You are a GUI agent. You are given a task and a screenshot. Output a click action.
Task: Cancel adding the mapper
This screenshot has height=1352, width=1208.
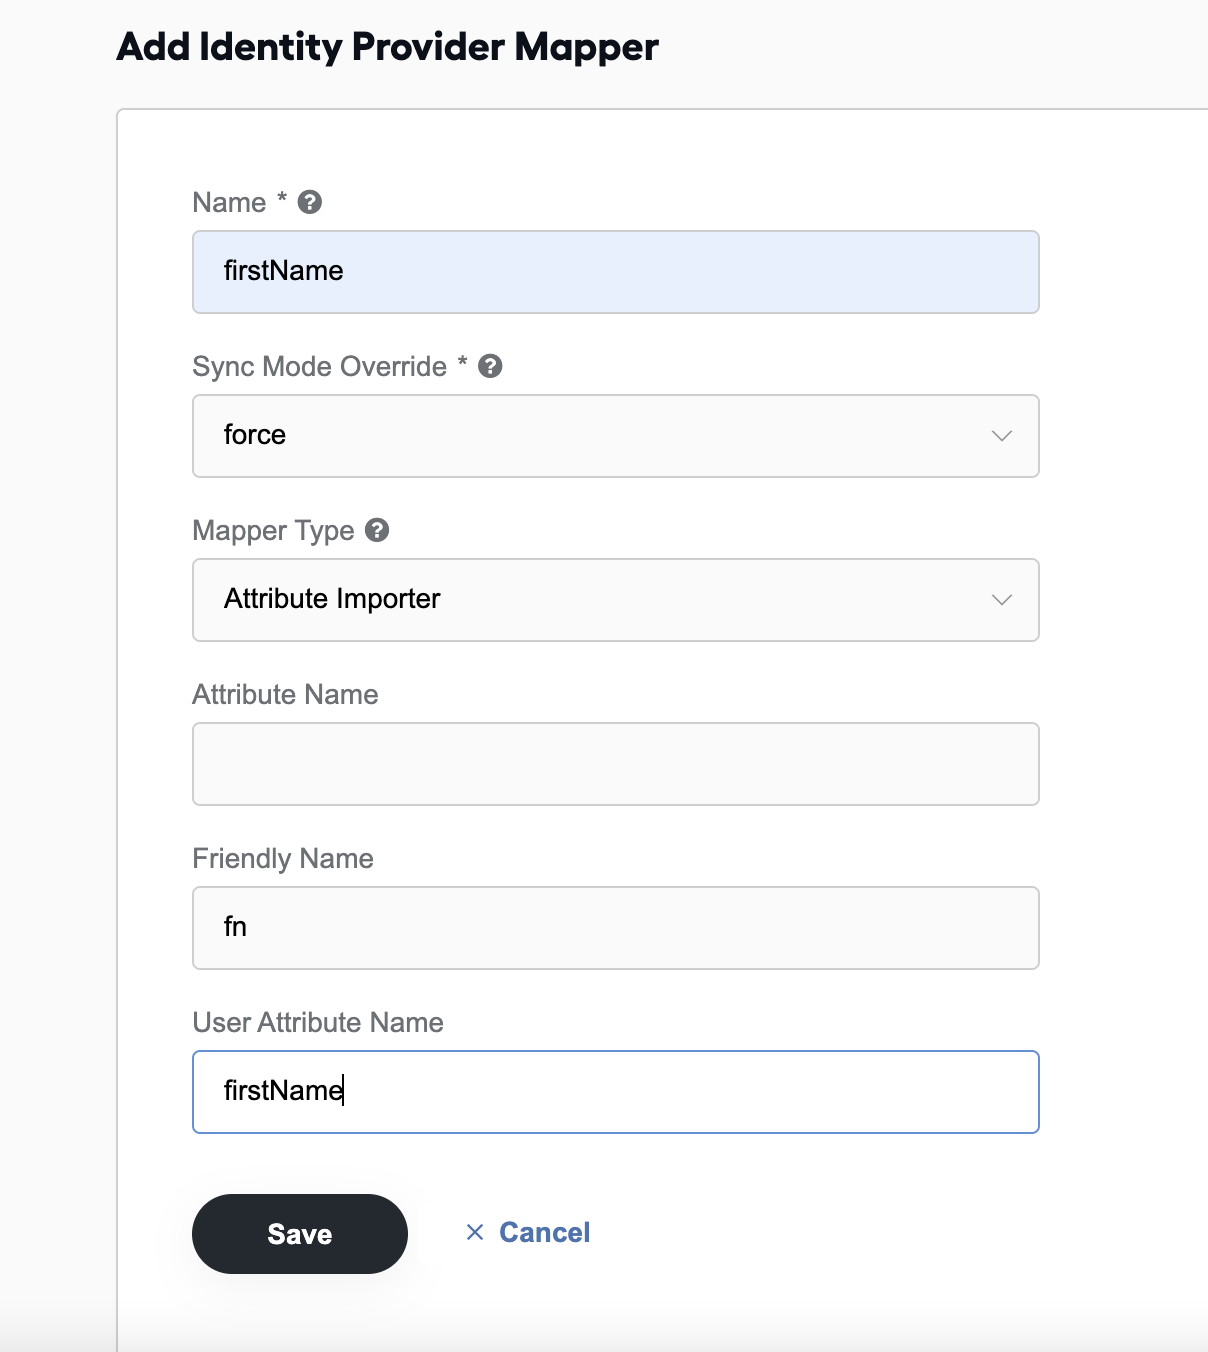coord(544,1232)
